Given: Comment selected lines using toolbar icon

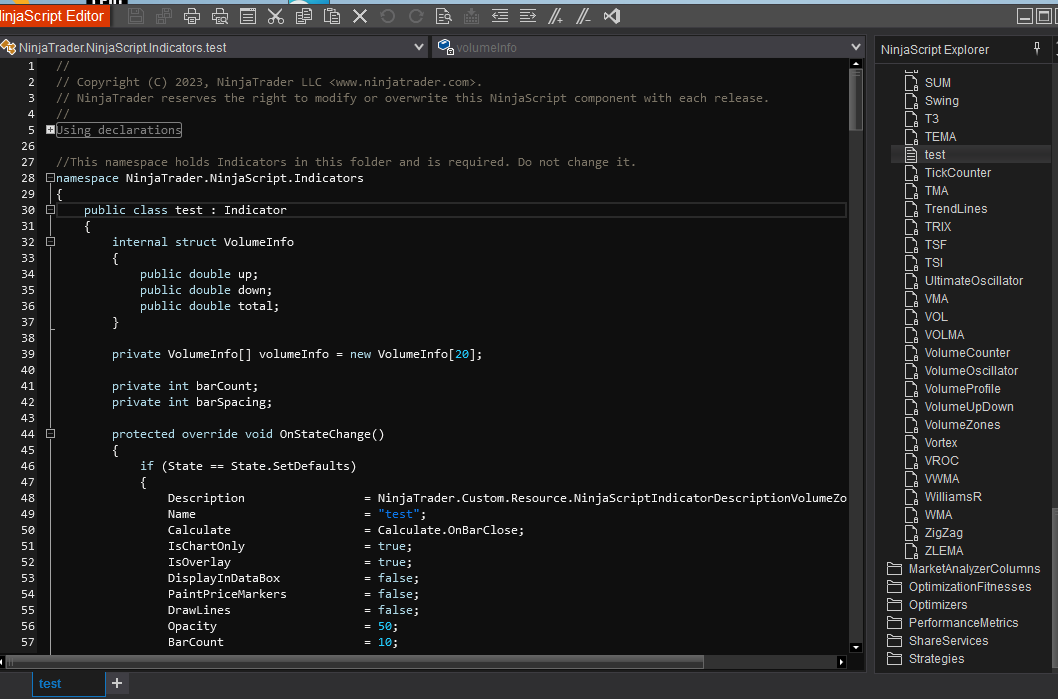Looking at the screenshot, I should 557,16.
